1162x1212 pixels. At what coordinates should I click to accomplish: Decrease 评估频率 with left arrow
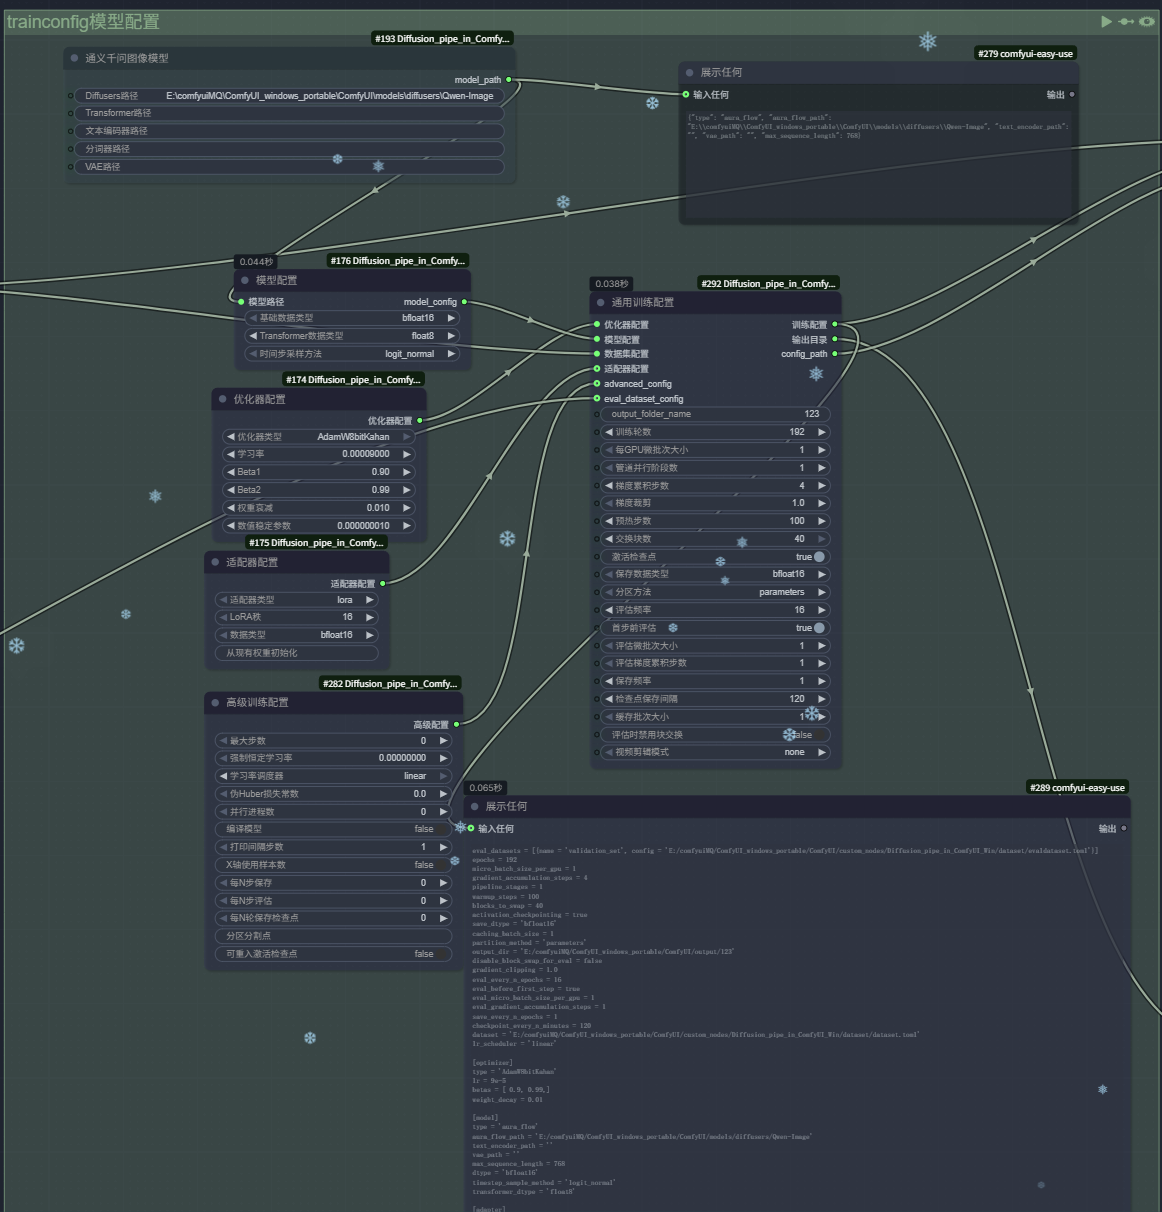click(609, 610)
